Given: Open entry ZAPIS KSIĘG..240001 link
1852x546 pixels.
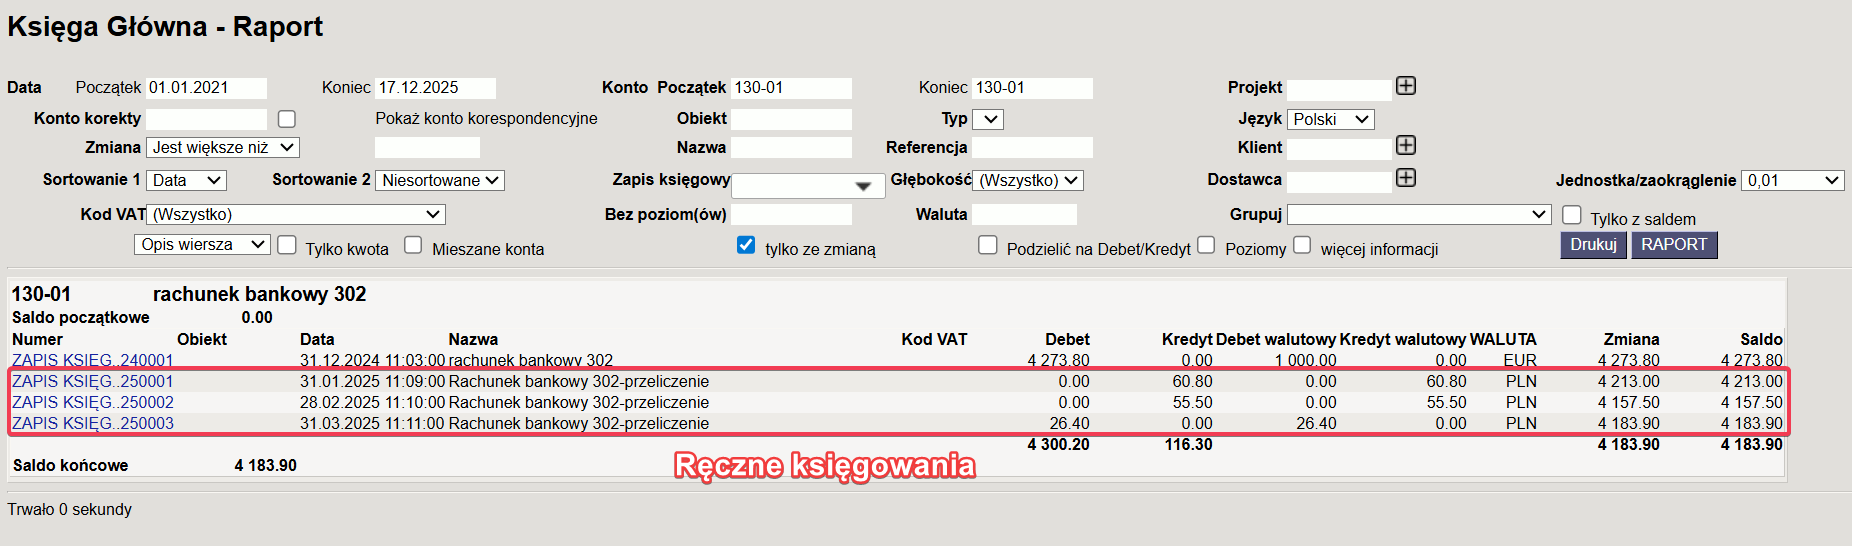Looking at the screenshot, I should tap(93, 360).
